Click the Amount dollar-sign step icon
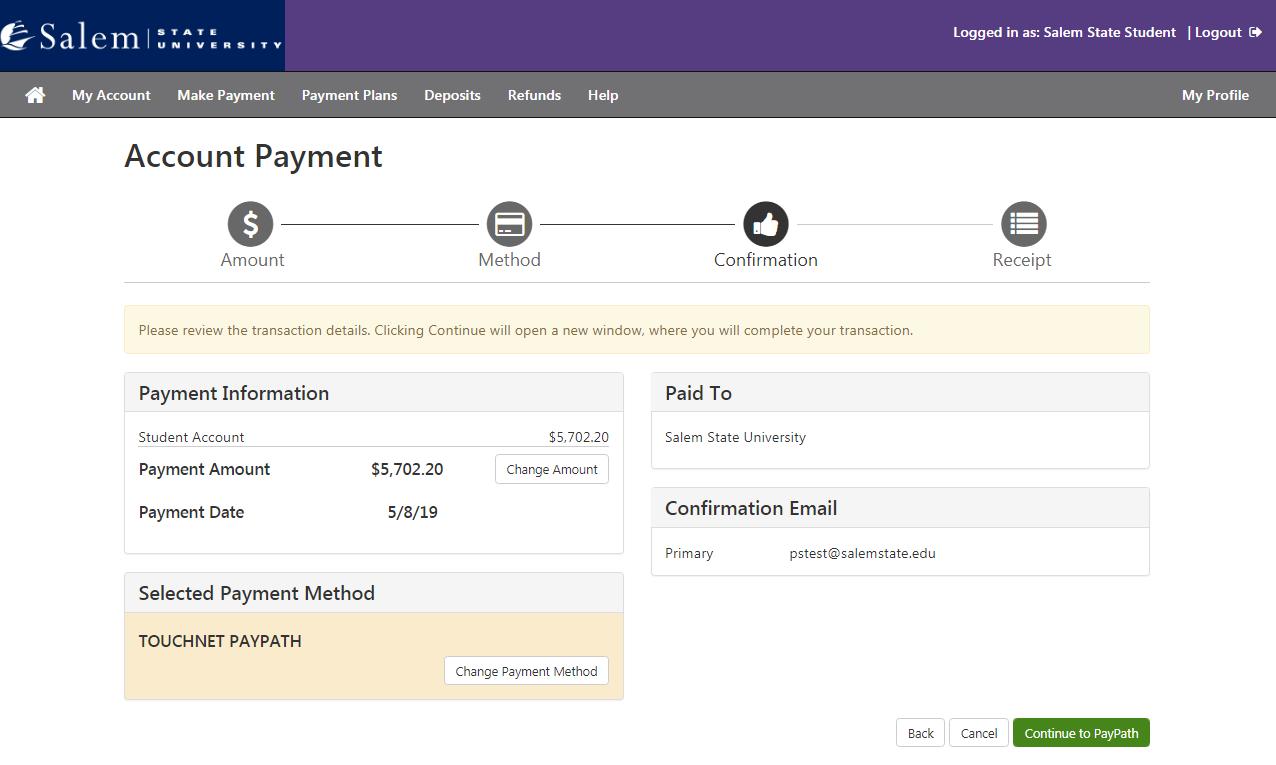Screen dimensions: 1276x765 [x=251, y=224]
